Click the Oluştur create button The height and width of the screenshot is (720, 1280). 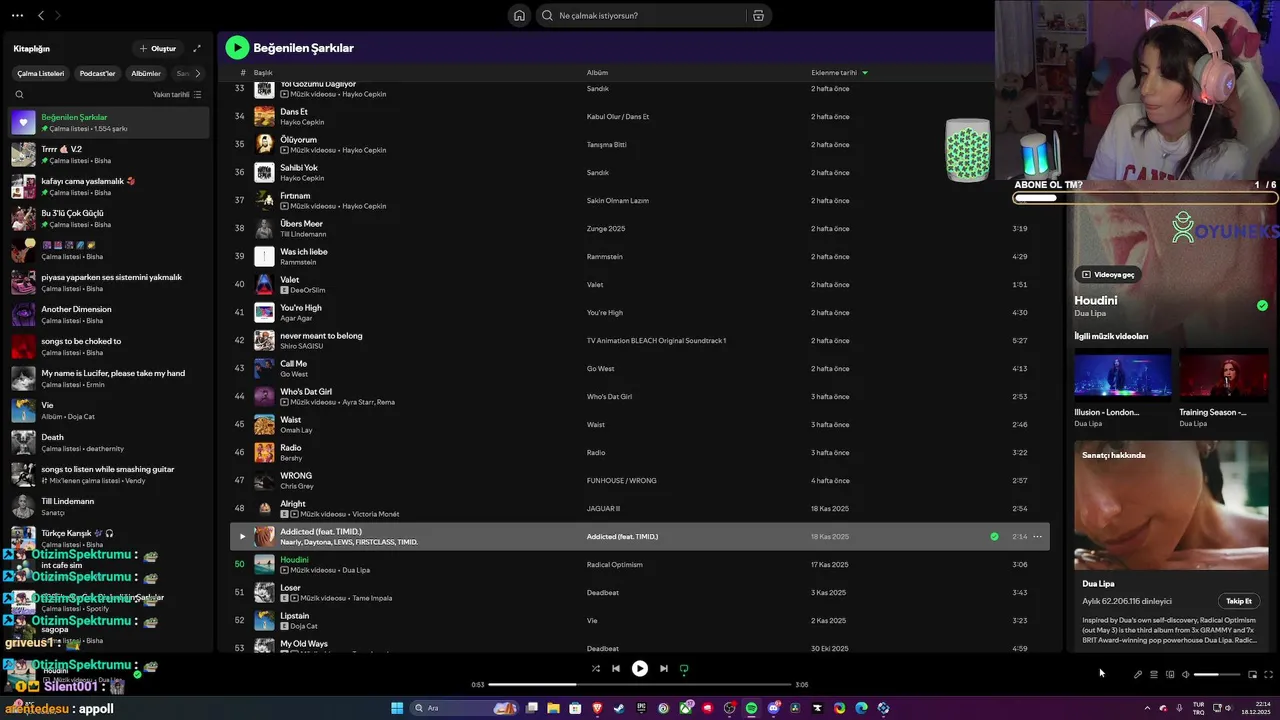coord(158,48)
